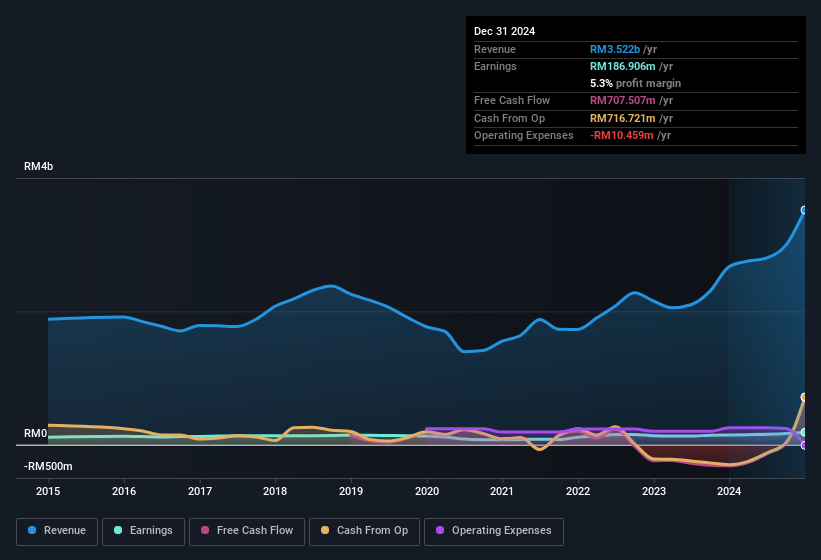Click the Operating Expenses end point marker

coord(804,445)
